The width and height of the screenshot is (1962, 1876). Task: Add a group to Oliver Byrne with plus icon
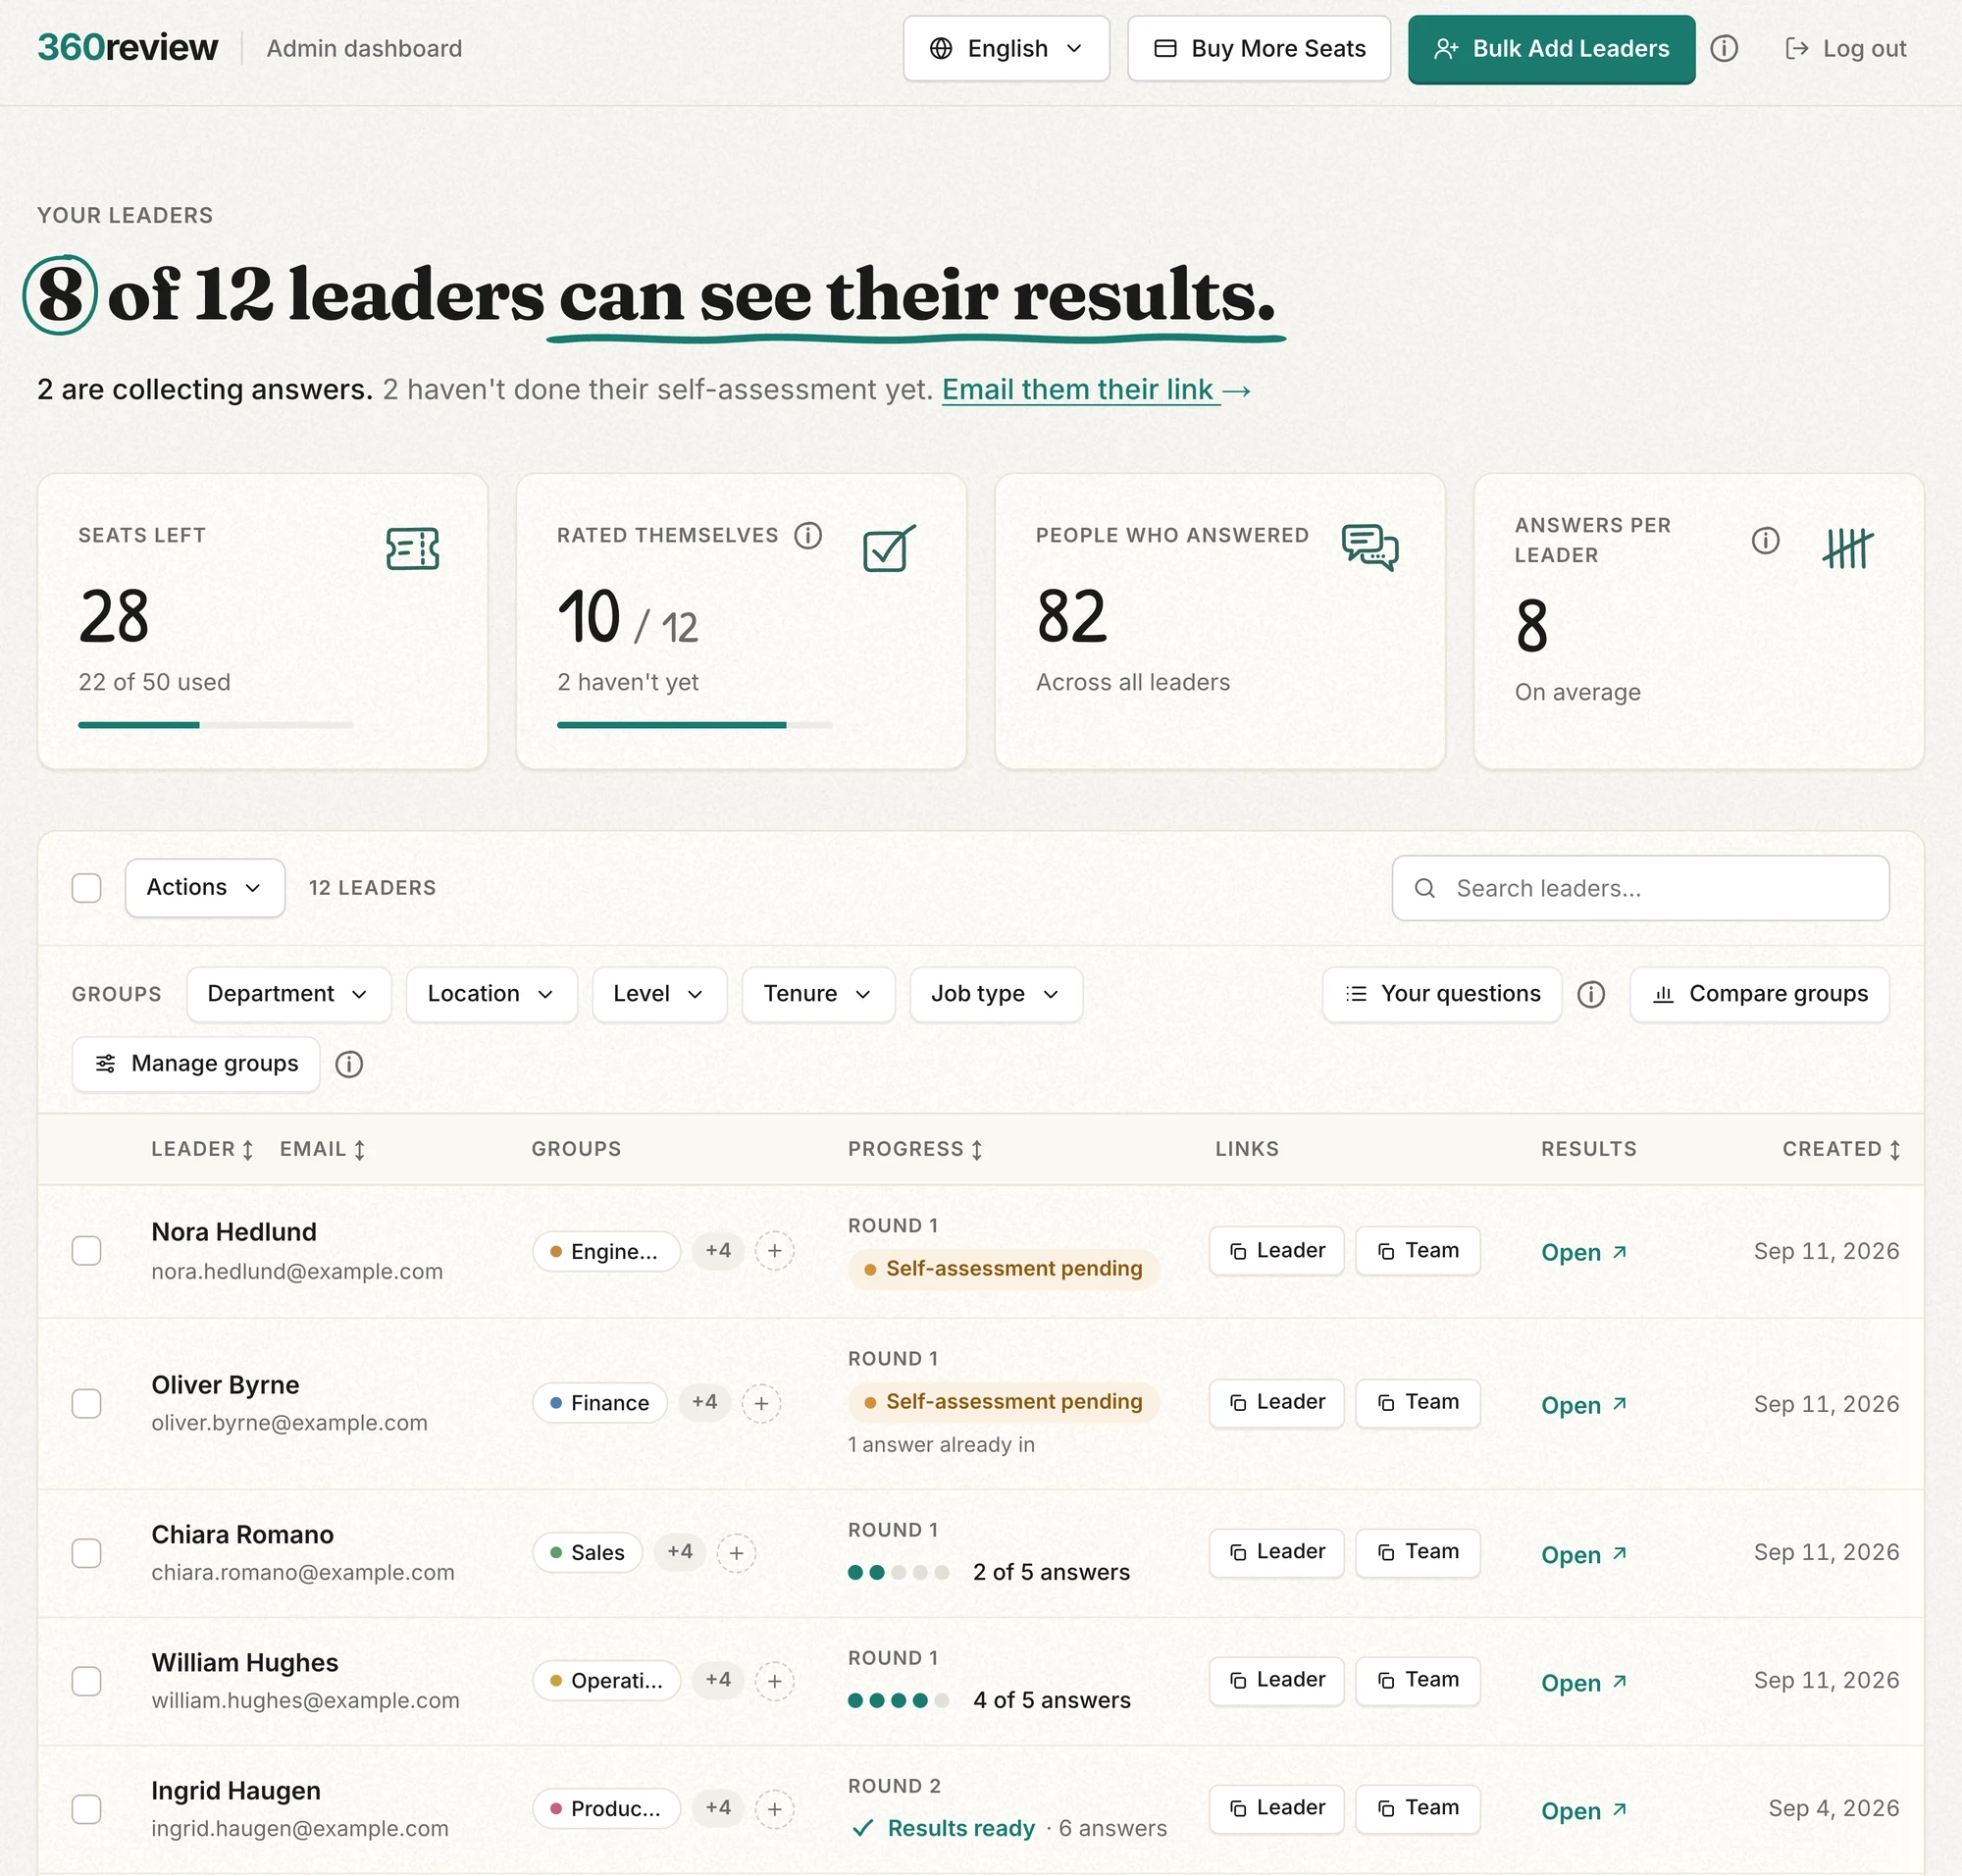tap(761, 1404)
